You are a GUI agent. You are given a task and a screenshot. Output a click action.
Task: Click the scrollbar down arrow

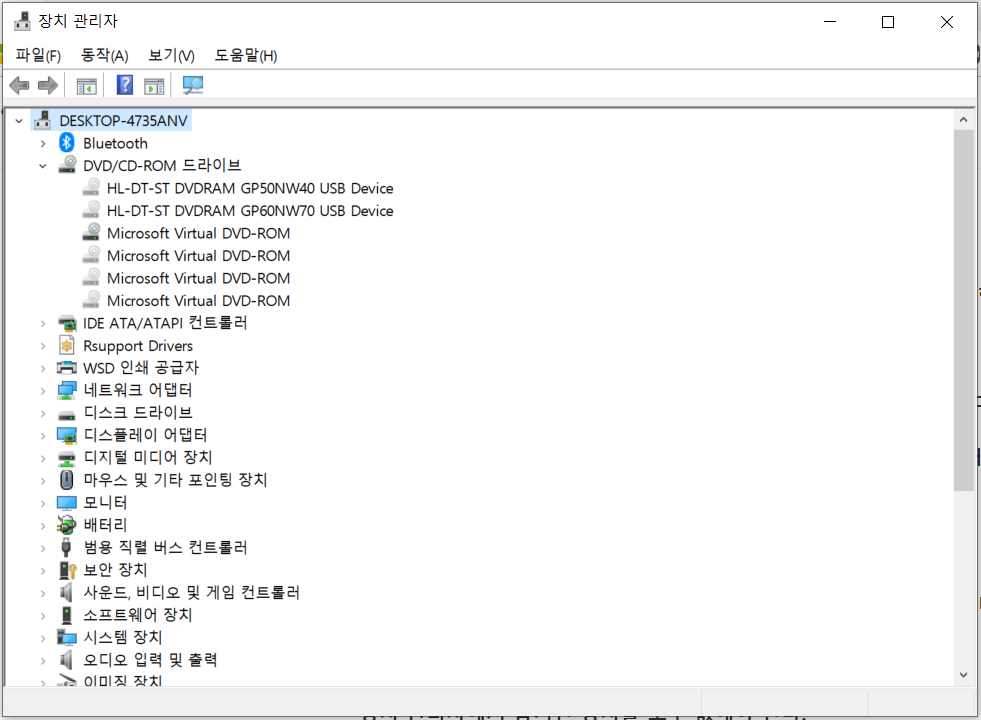pyautogui.click(x=963, y=675)
